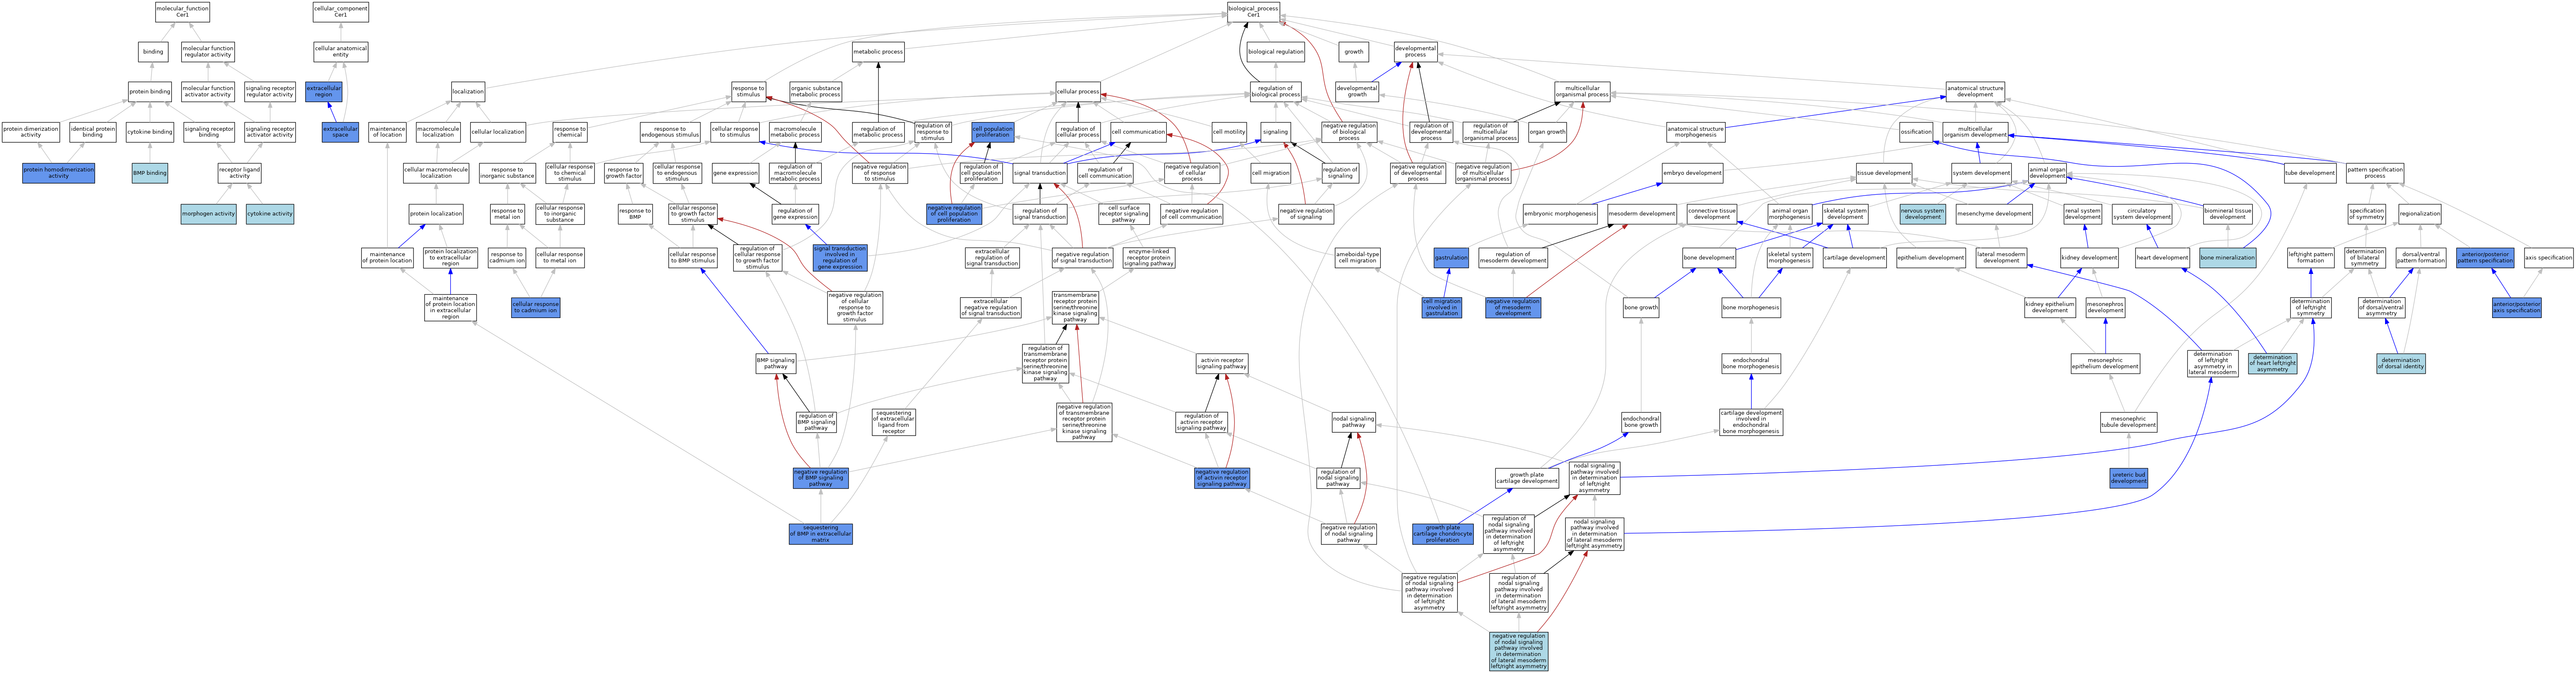Select the 'kidney development' node
Screen dimensions: 2576x673
click(2090, 258)
